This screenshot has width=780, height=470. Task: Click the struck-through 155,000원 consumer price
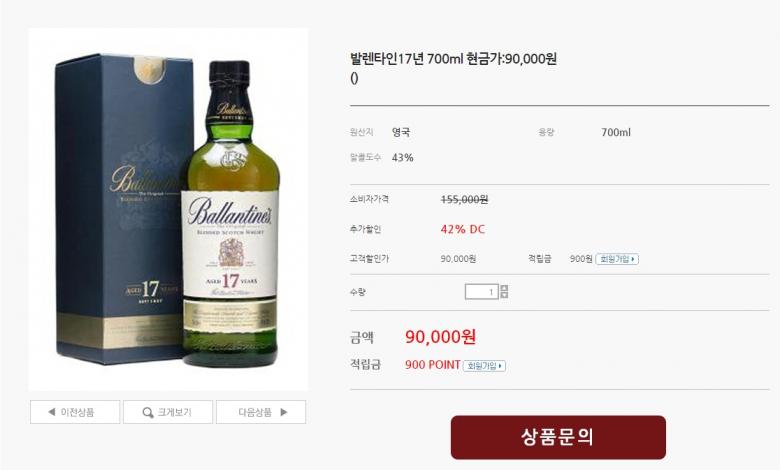click(x=464, y=199)
